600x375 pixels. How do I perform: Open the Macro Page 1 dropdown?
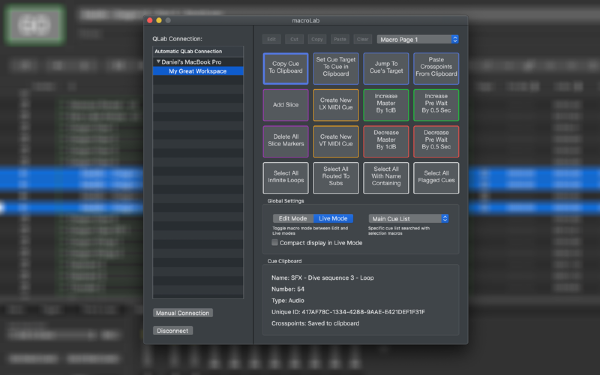(x=417, y=39)
